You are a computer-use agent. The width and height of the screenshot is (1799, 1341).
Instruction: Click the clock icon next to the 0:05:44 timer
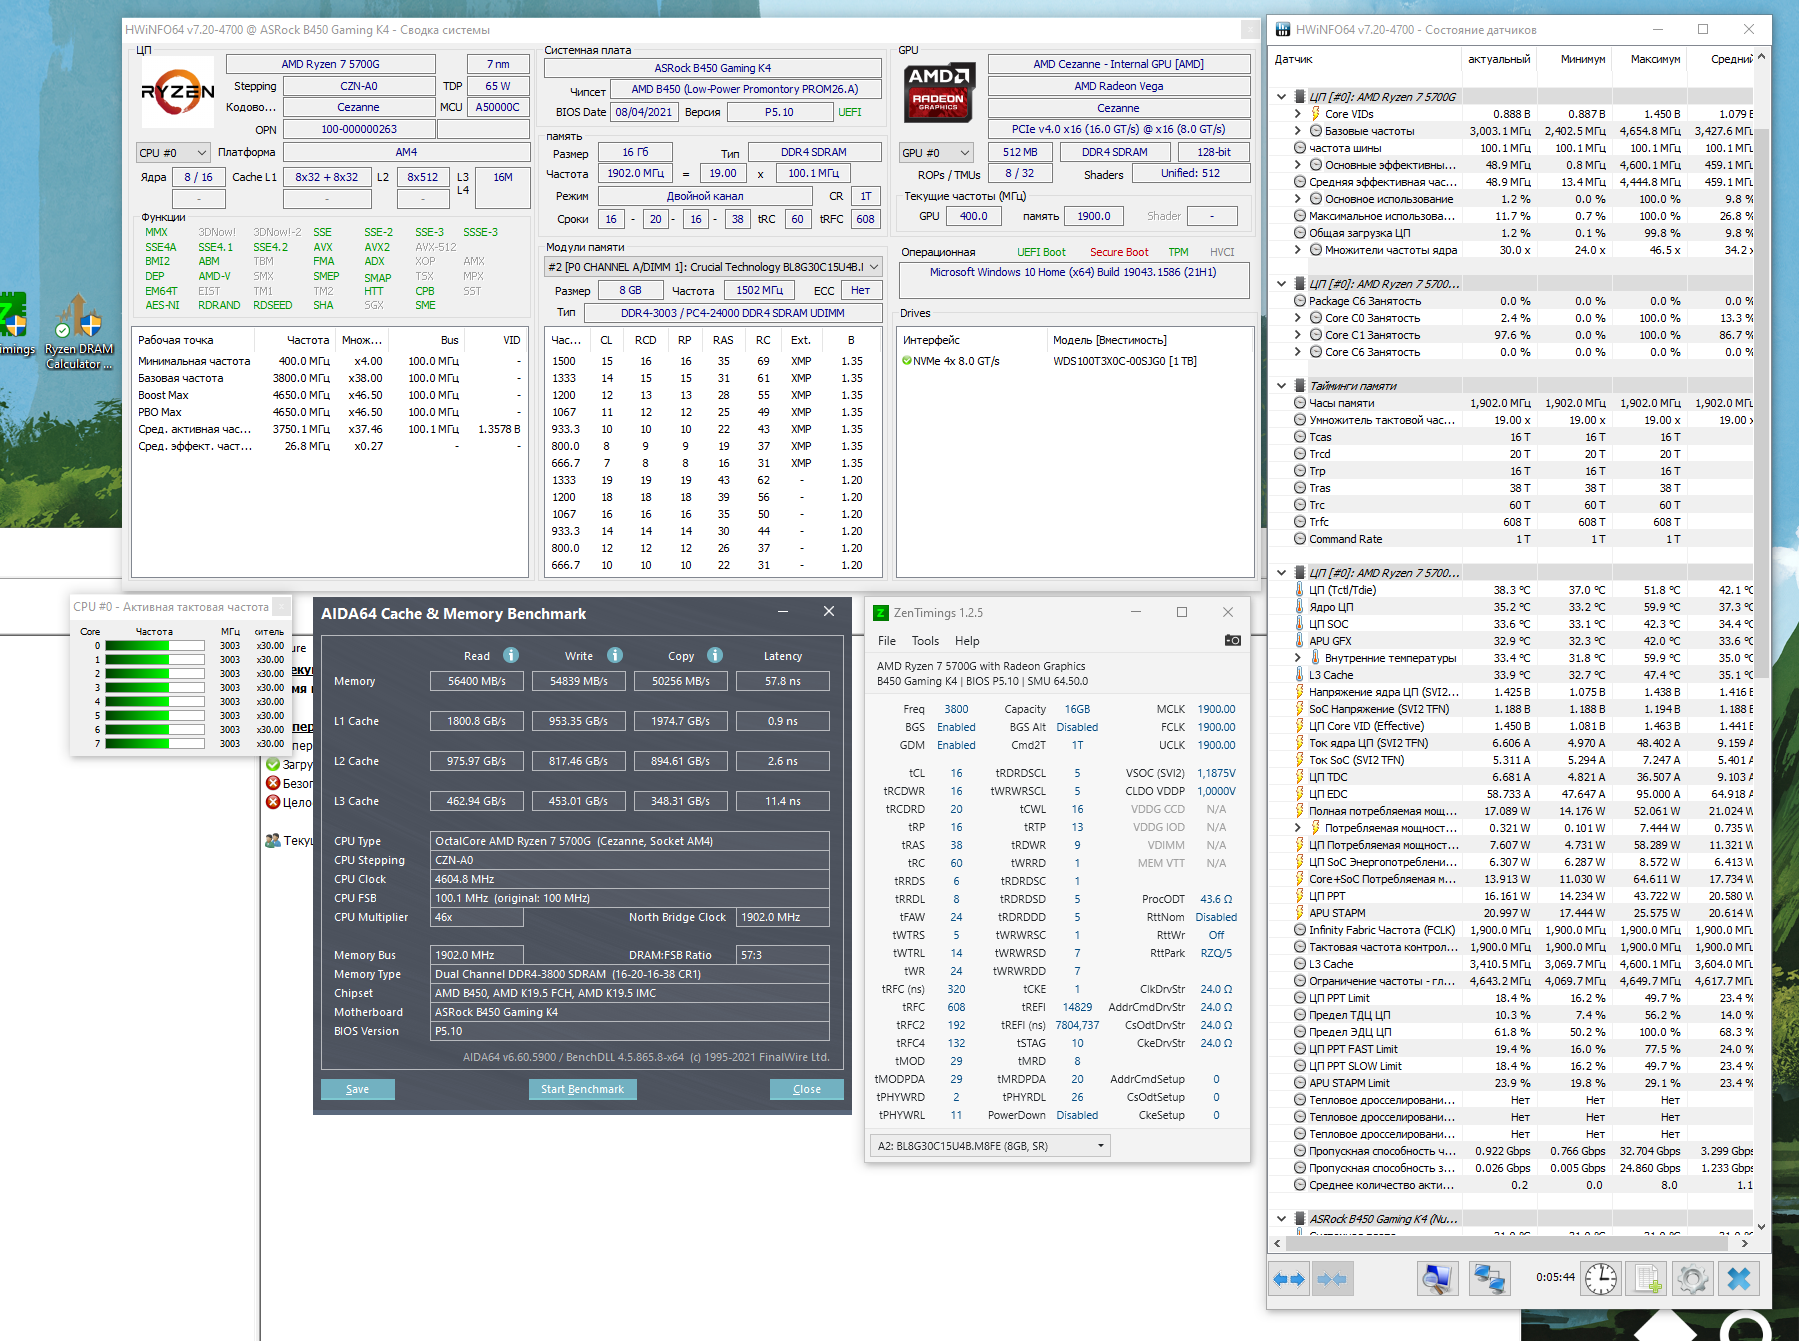point(1601,1278)
